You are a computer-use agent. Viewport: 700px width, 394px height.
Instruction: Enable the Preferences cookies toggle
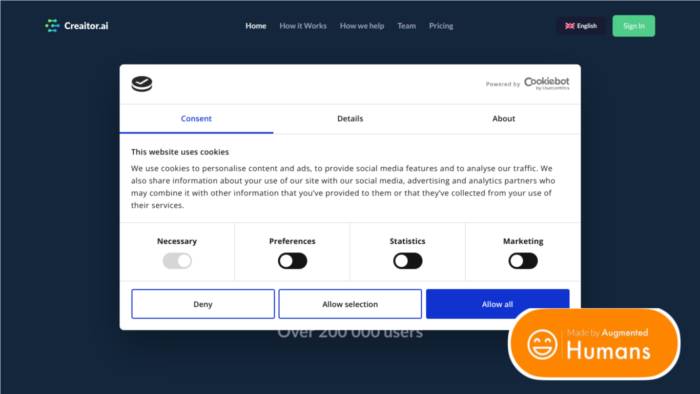pos(292,261)
